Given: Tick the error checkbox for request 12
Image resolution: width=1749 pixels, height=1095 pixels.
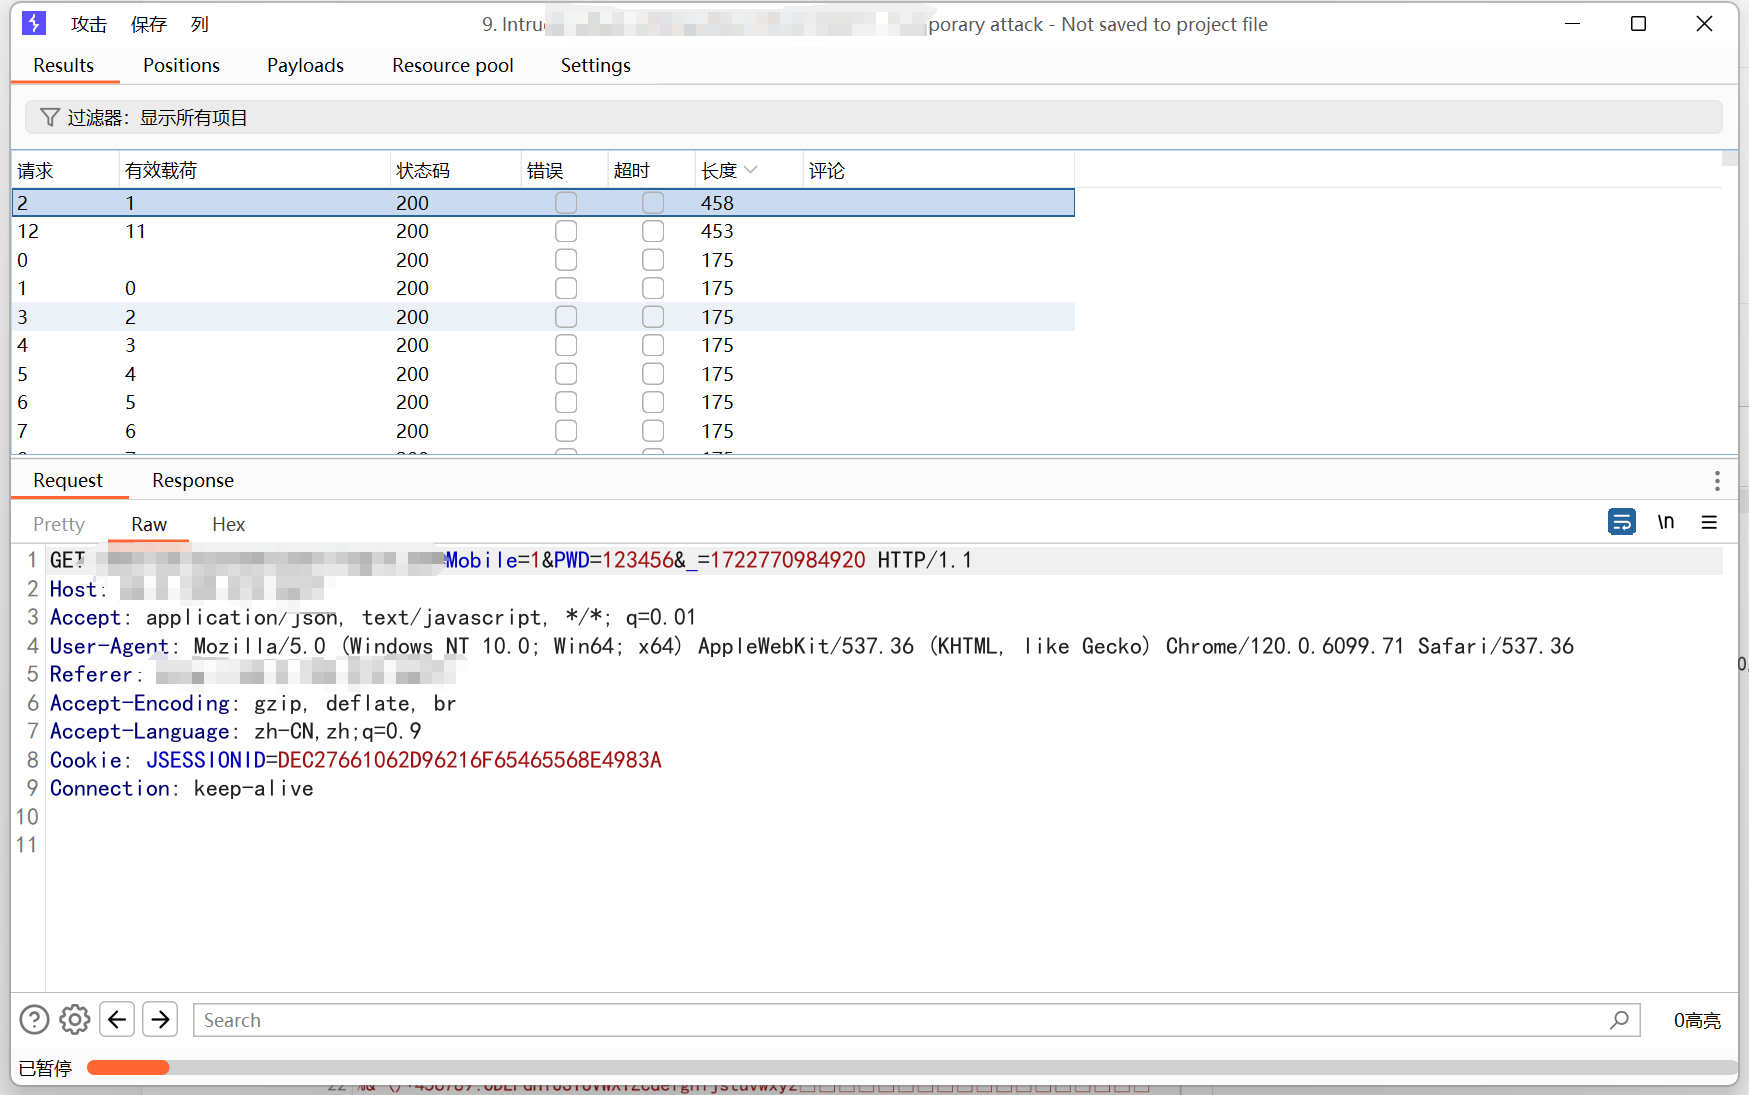Looking at the screenshot, I should pos(566,231).
